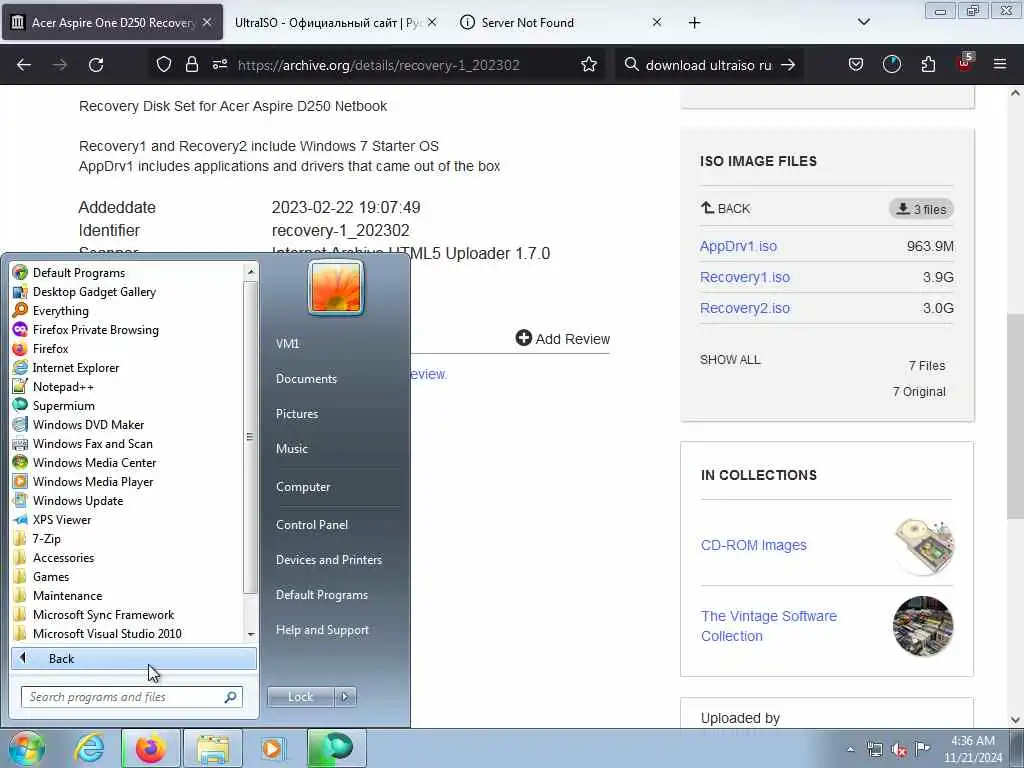
Task: Click the uBlock extension badge icon
Action: pos(965,63)
